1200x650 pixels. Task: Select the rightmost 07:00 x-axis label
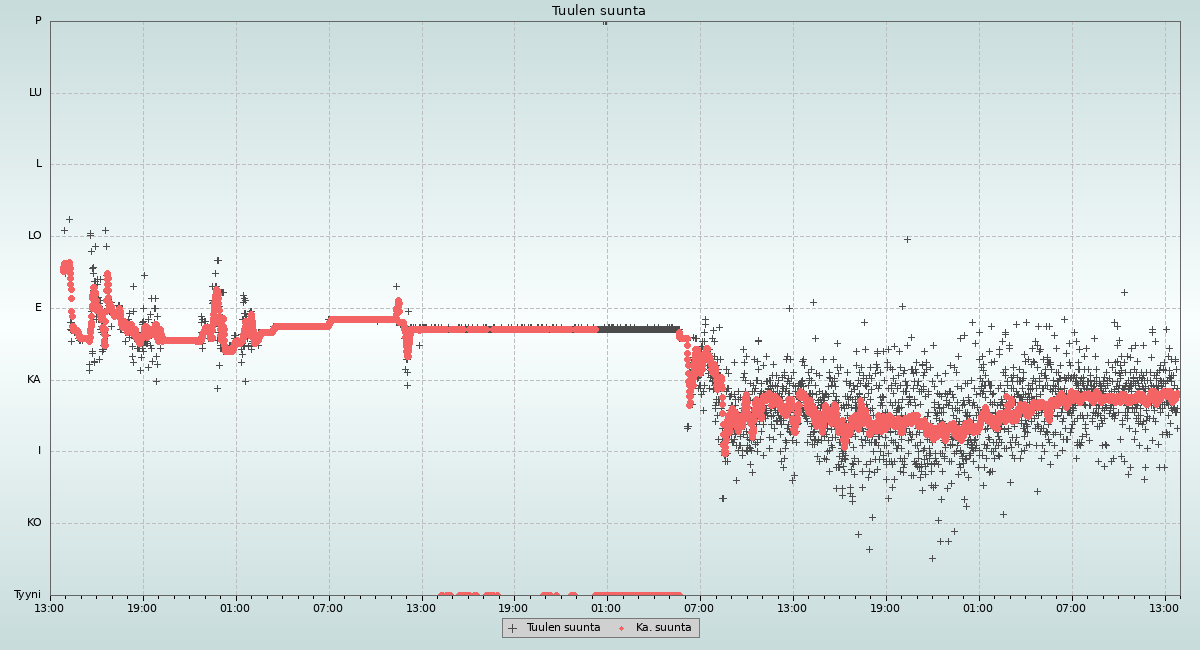(x=1071, y=608)
